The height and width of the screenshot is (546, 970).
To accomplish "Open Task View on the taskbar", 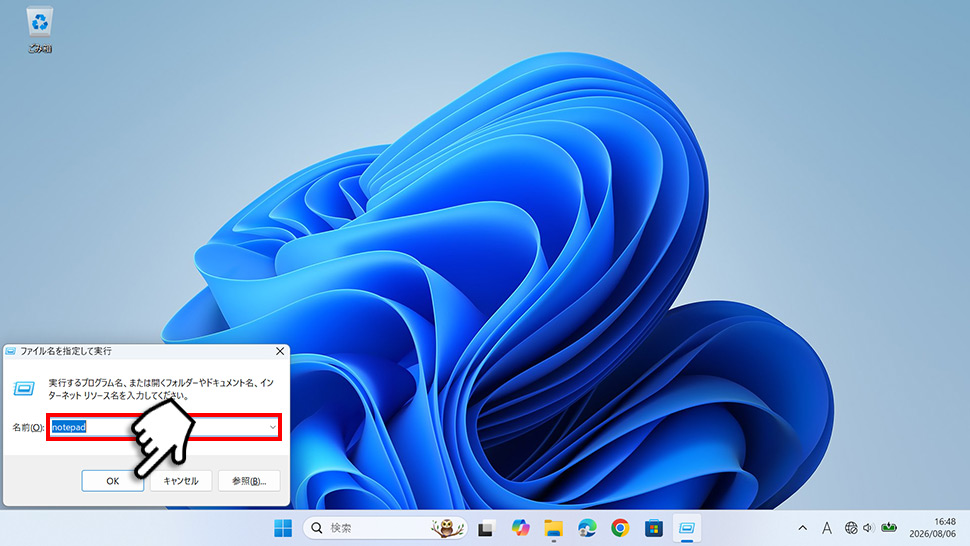I will (x=486, y=528).
